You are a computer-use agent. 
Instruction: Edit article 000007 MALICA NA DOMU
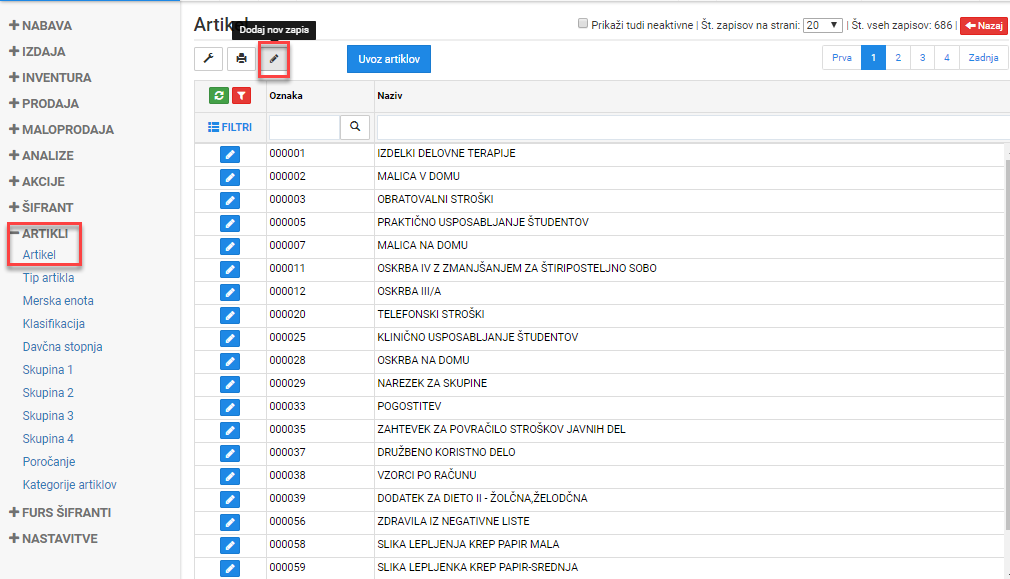coord(230,247)
